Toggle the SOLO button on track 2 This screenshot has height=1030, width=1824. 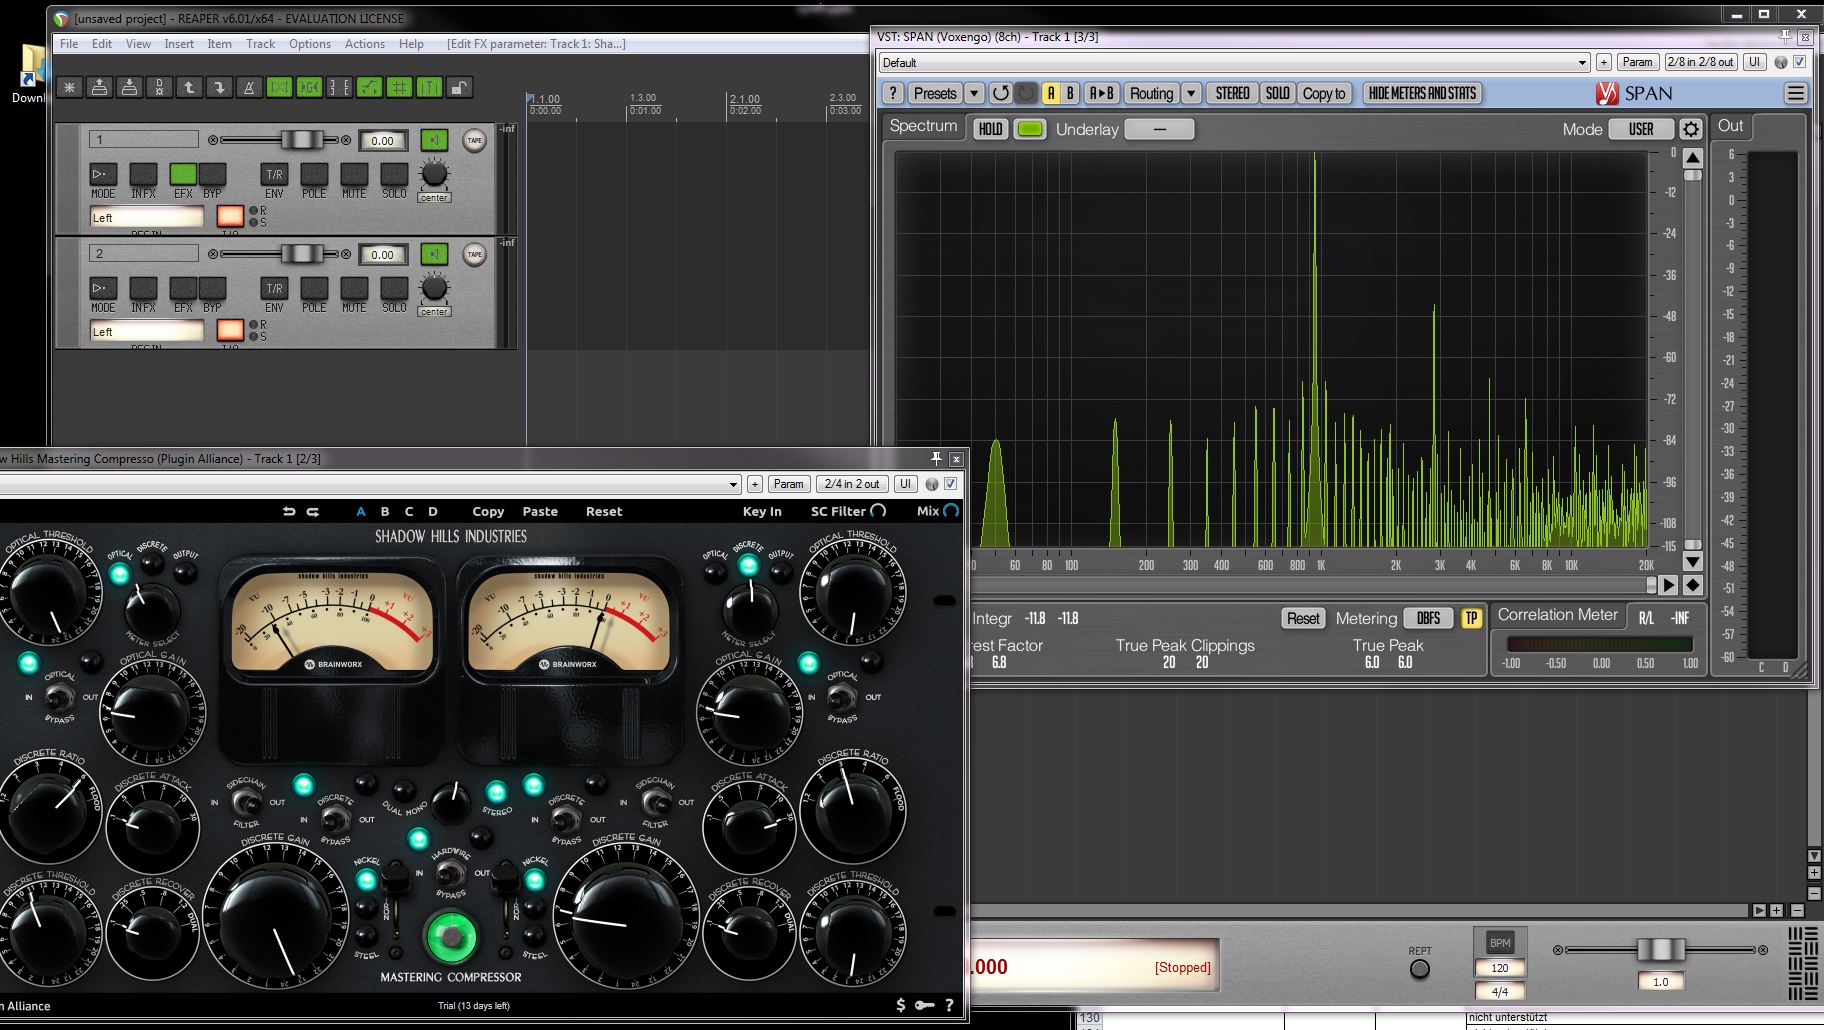[x=394, y=289]
